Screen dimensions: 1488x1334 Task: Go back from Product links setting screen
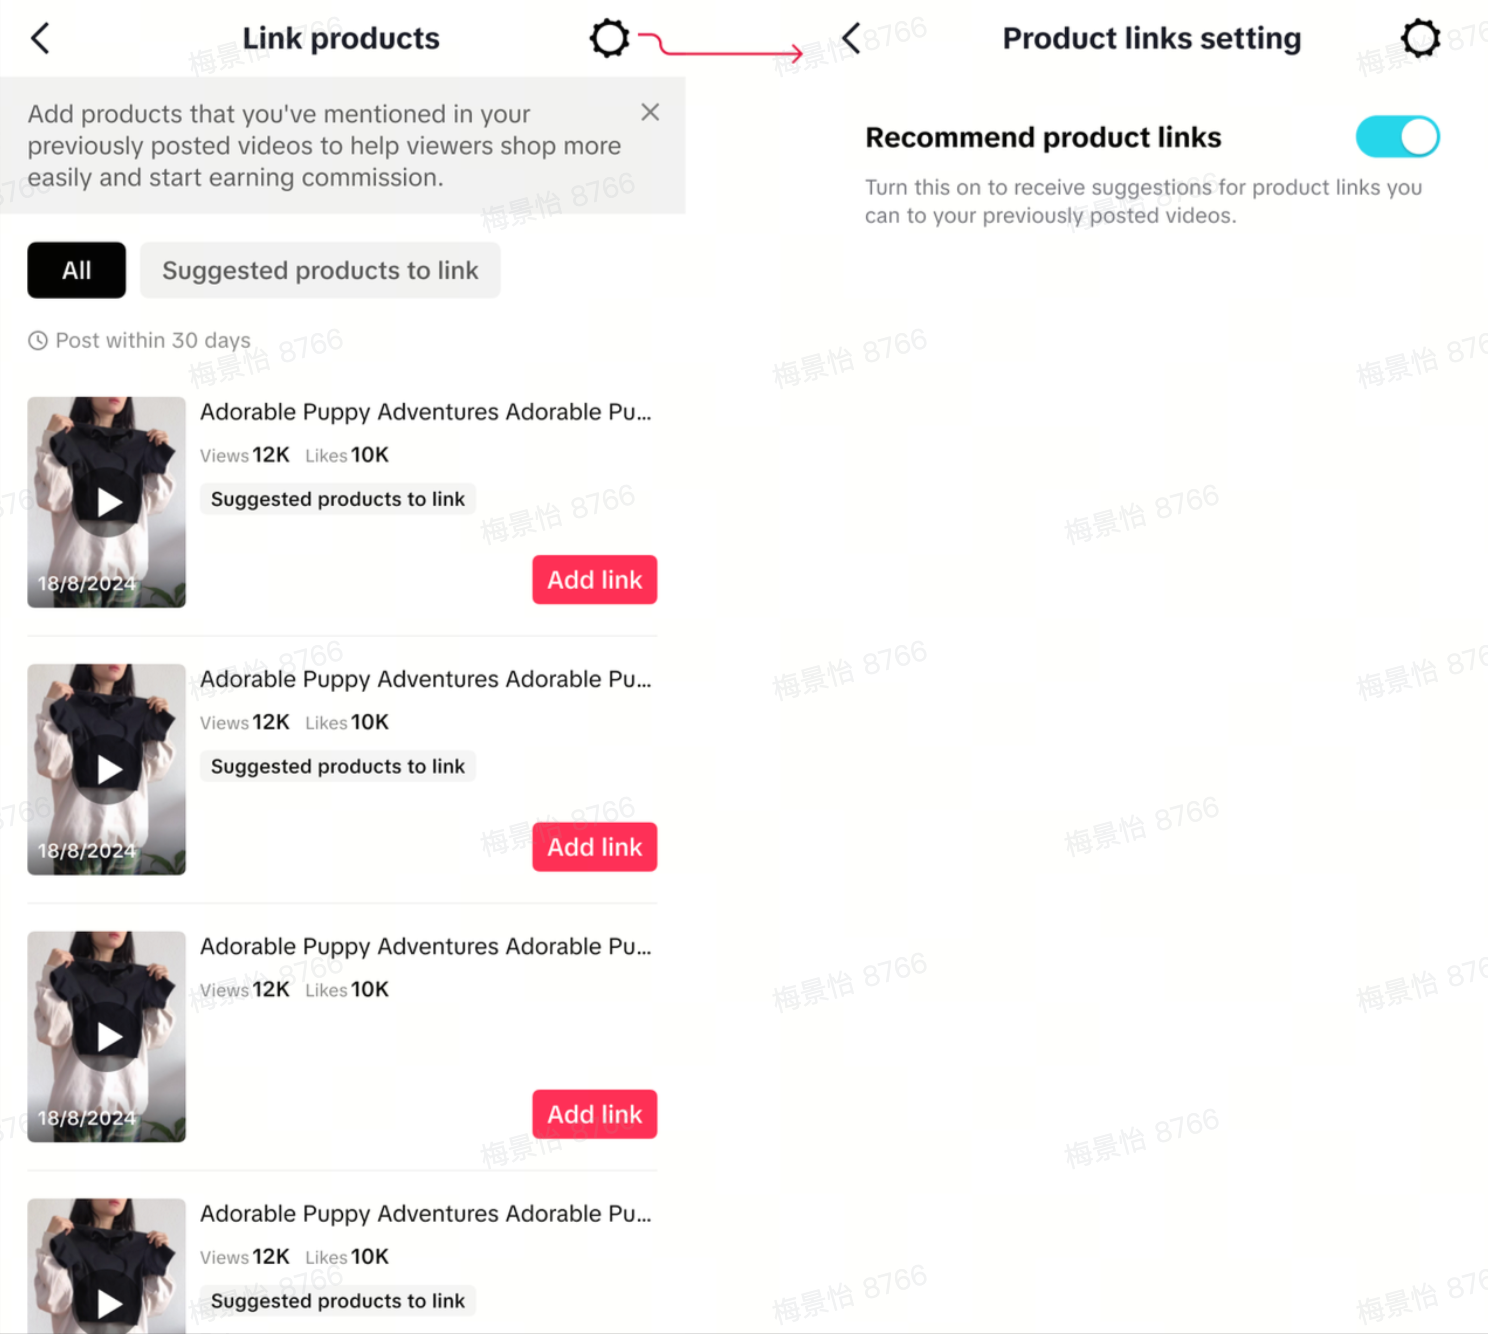851,38
